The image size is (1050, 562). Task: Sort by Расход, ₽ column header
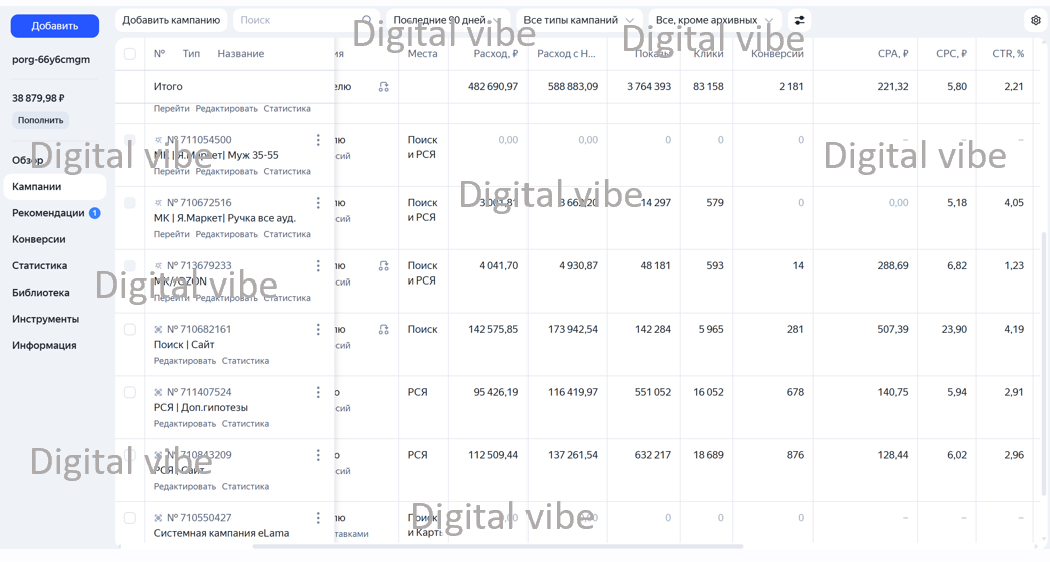[x=496, y=54]
